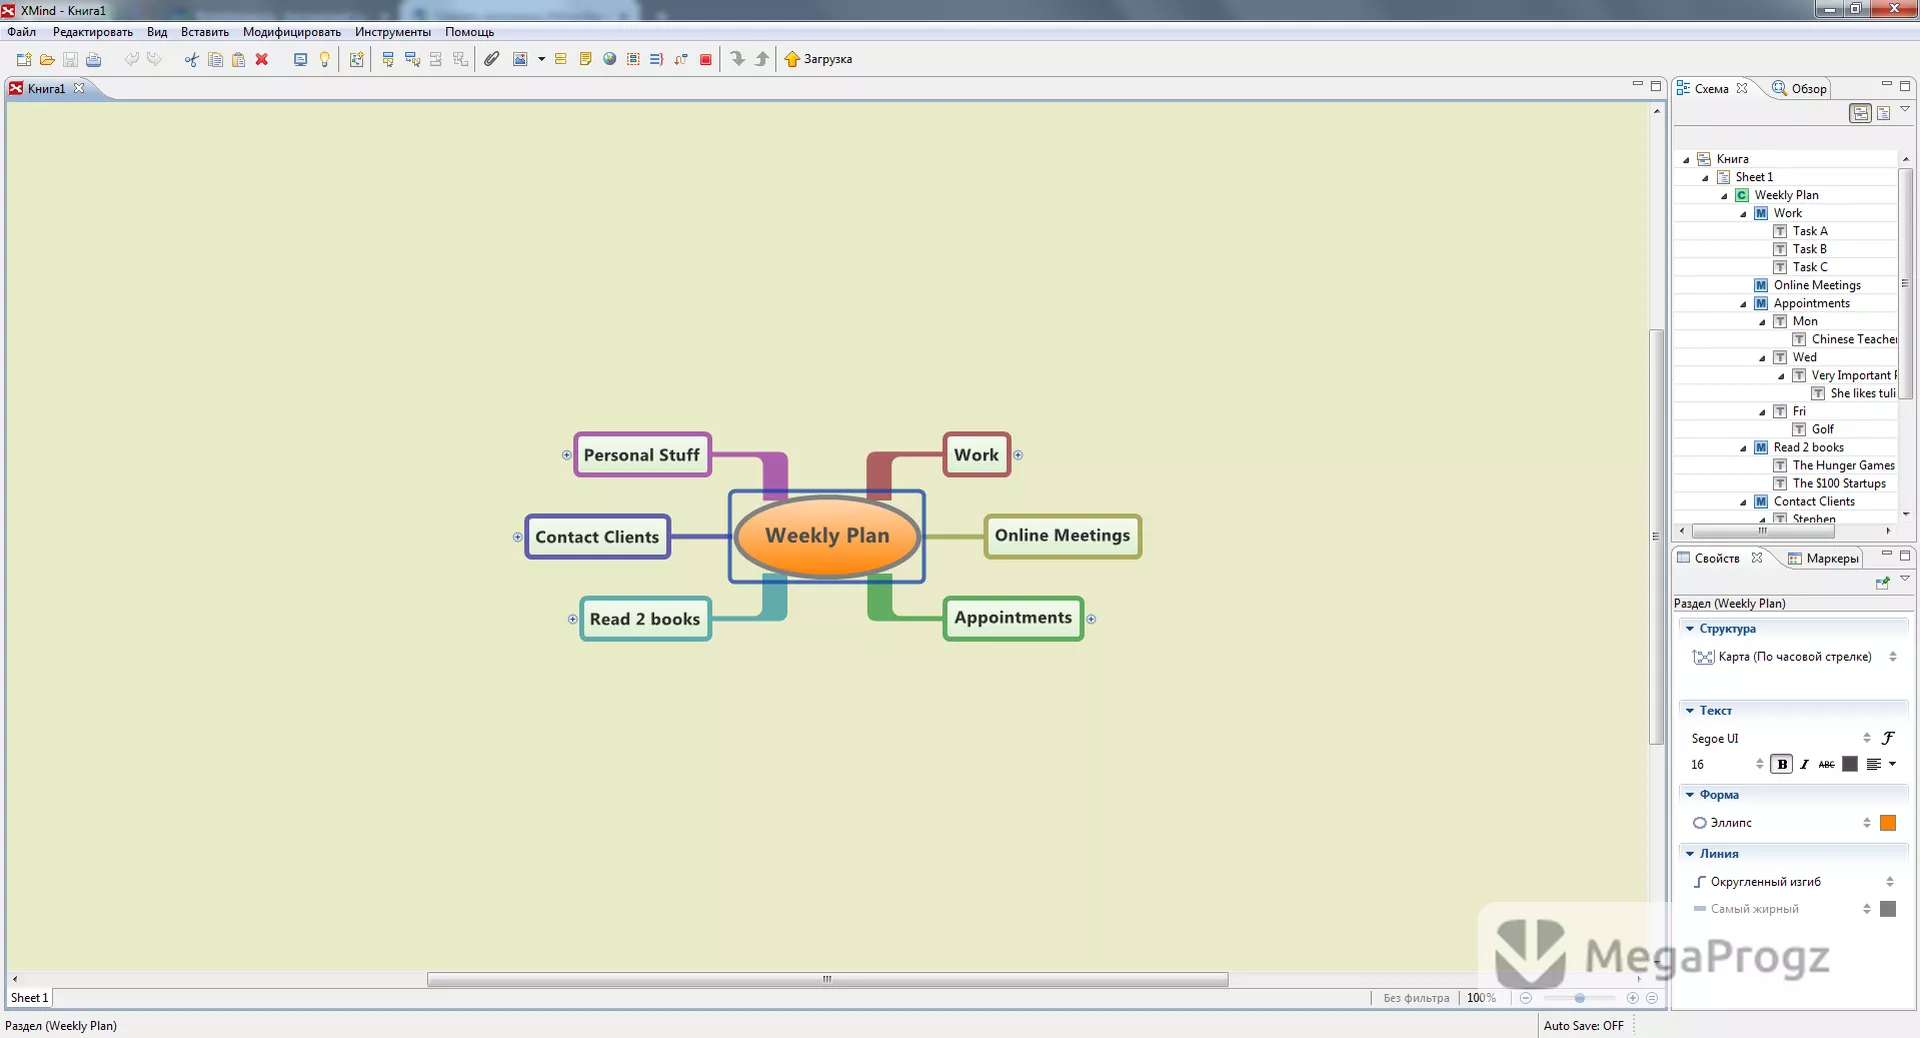Create relationship with the arrow-link icon
The width and height of the screenshot is (1920, 1038).
681,59
